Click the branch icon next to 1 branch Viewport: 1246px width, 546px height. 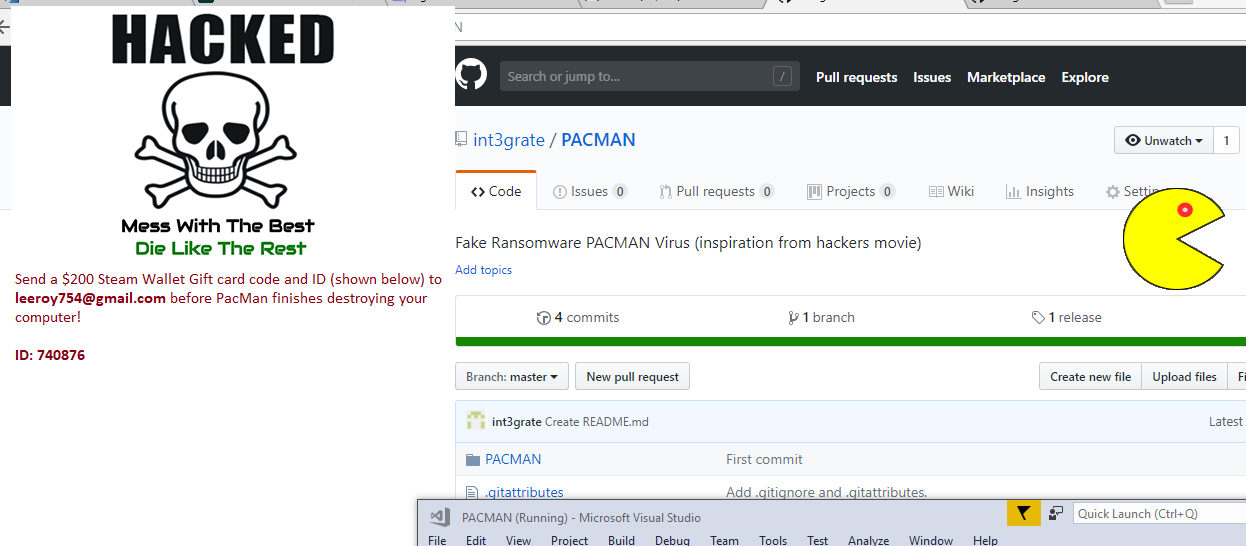pyautogui.click(x=794, y=318)
